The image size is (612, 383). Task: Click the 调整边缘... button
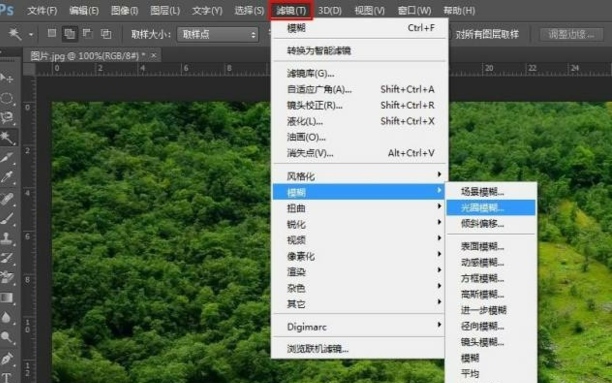pos(570,34)
